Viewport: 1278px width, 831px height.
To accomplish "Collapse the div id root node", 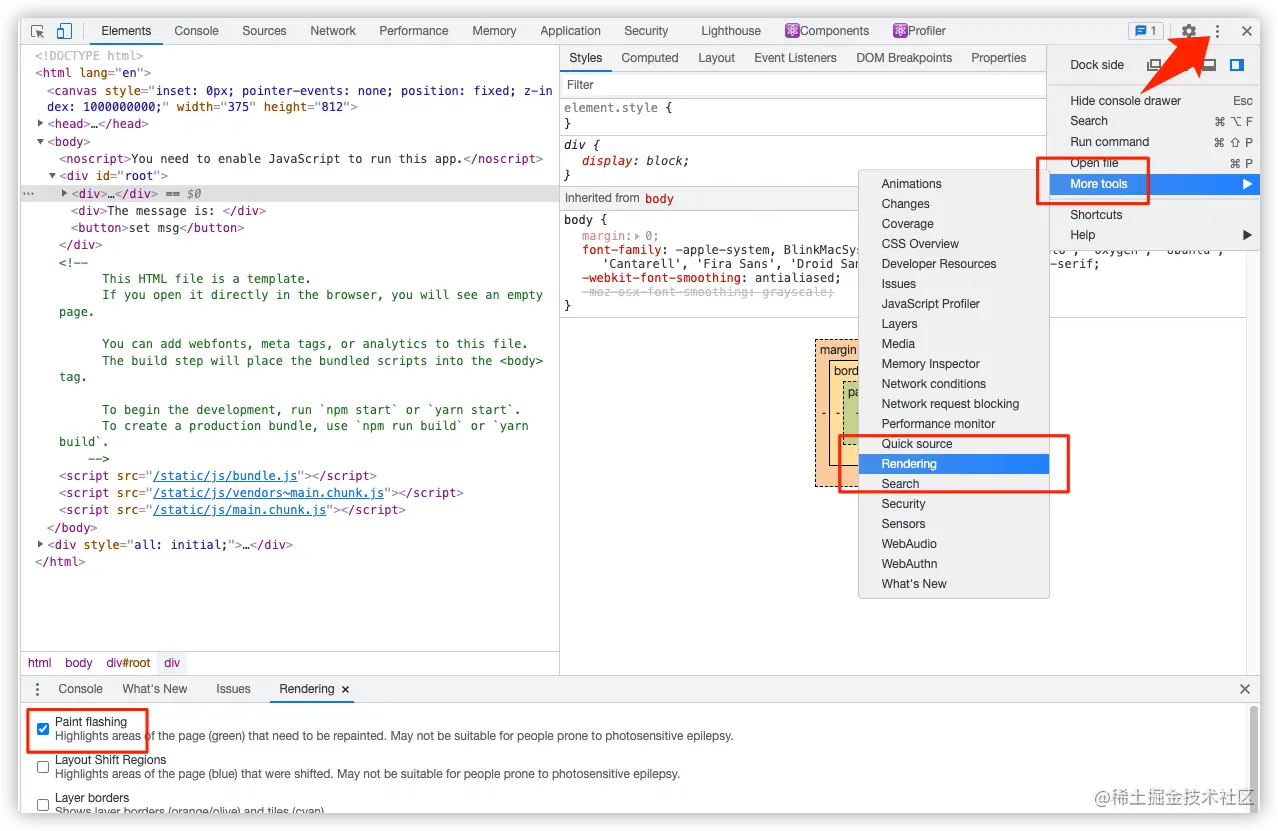I will pos(53,176).
